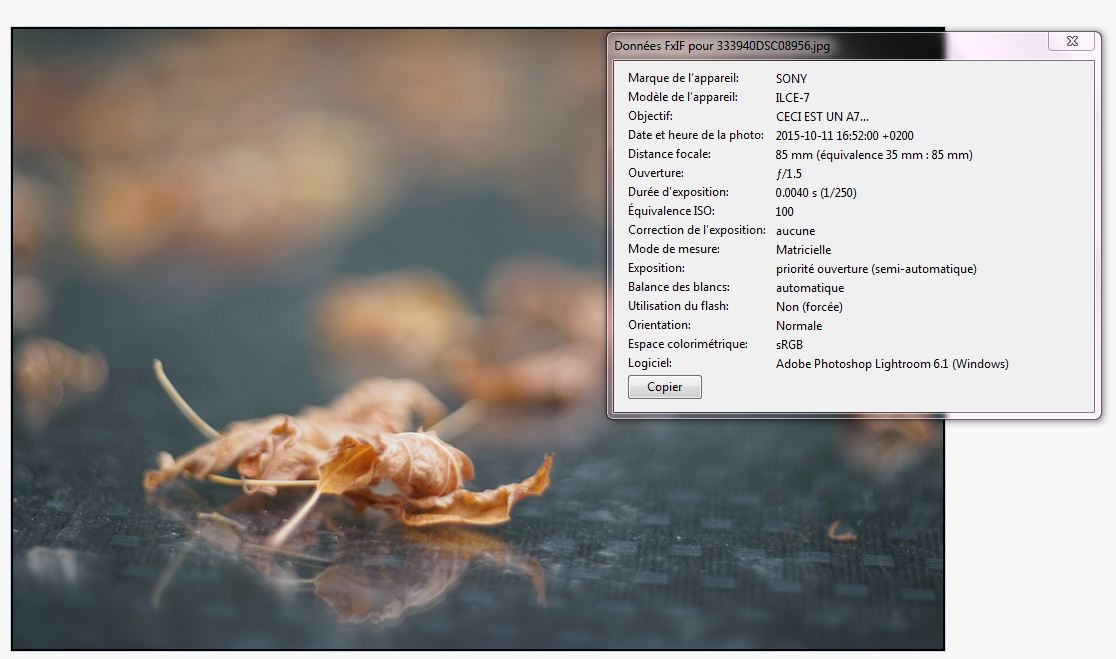The width and height of the screenshot is (1116, 659).
Task: Click the dialog title 'Données FxIF pour 333940DSC08956.jpg'
Action: (722, 46)
